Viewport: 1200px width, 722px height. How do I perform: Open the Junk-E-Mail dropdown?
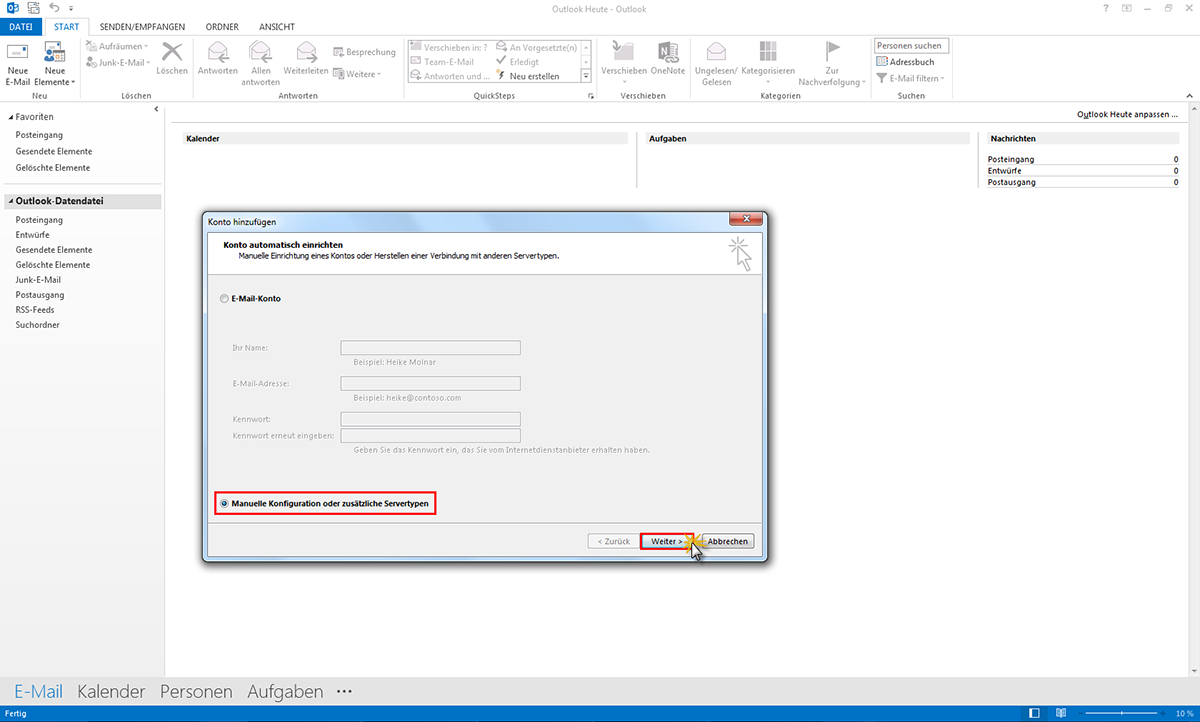pos(117,62)
